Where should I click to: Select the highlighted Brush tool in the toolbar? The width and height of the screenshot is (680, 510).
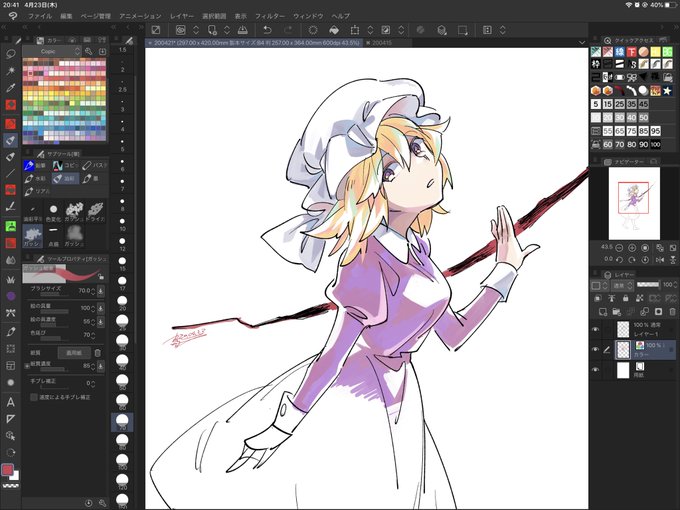11,140
